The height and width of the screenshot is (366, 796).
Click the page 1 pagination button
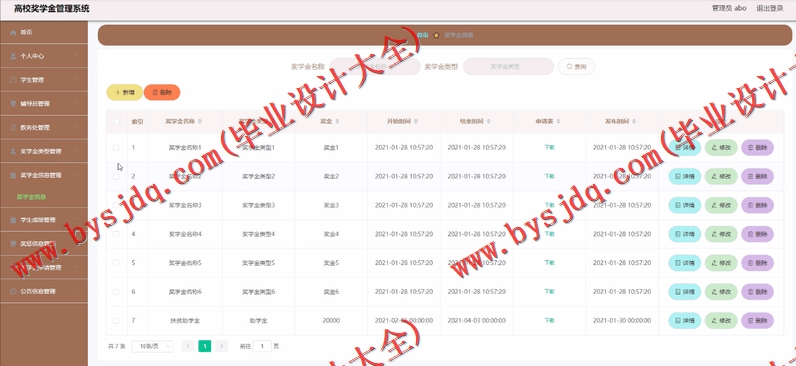coord(205,346)
